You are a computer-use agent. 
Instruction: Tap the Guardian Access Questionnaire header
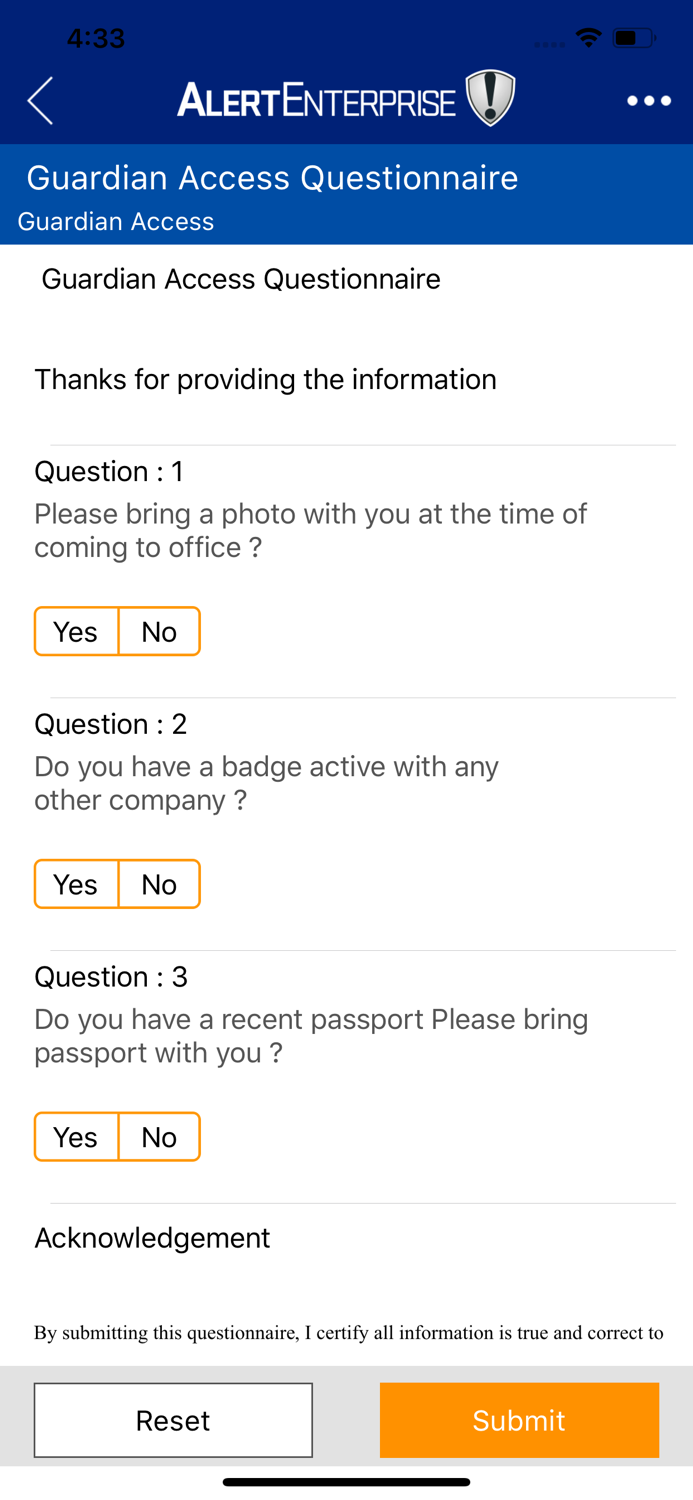point(273,178)
